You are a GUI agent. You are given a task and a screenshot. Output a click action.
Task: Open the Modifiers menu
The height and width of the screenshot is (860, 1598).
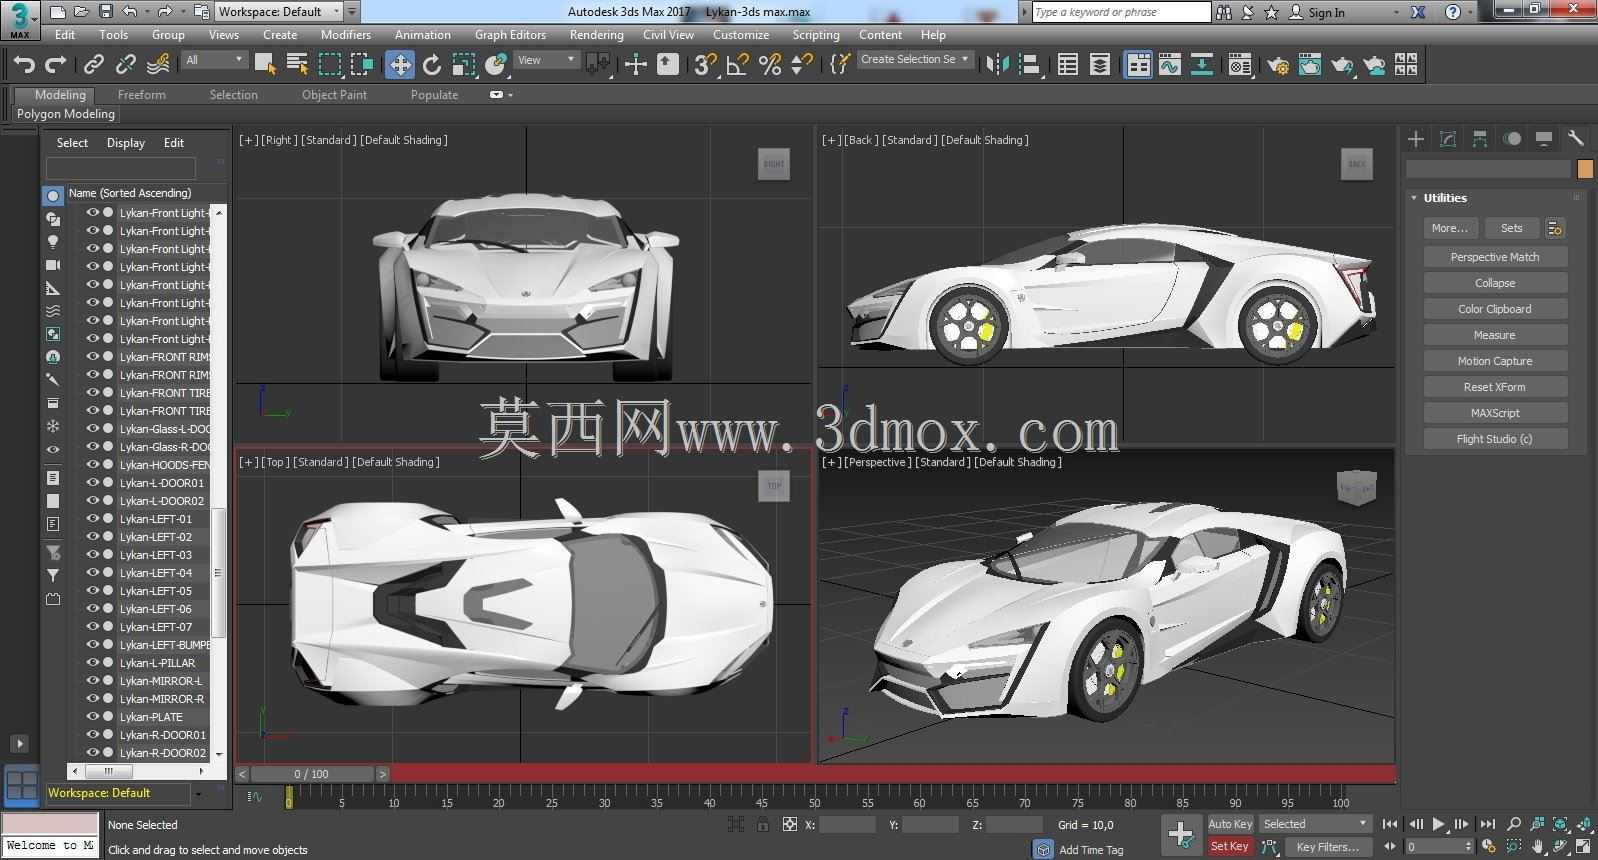tap(346, 35)
